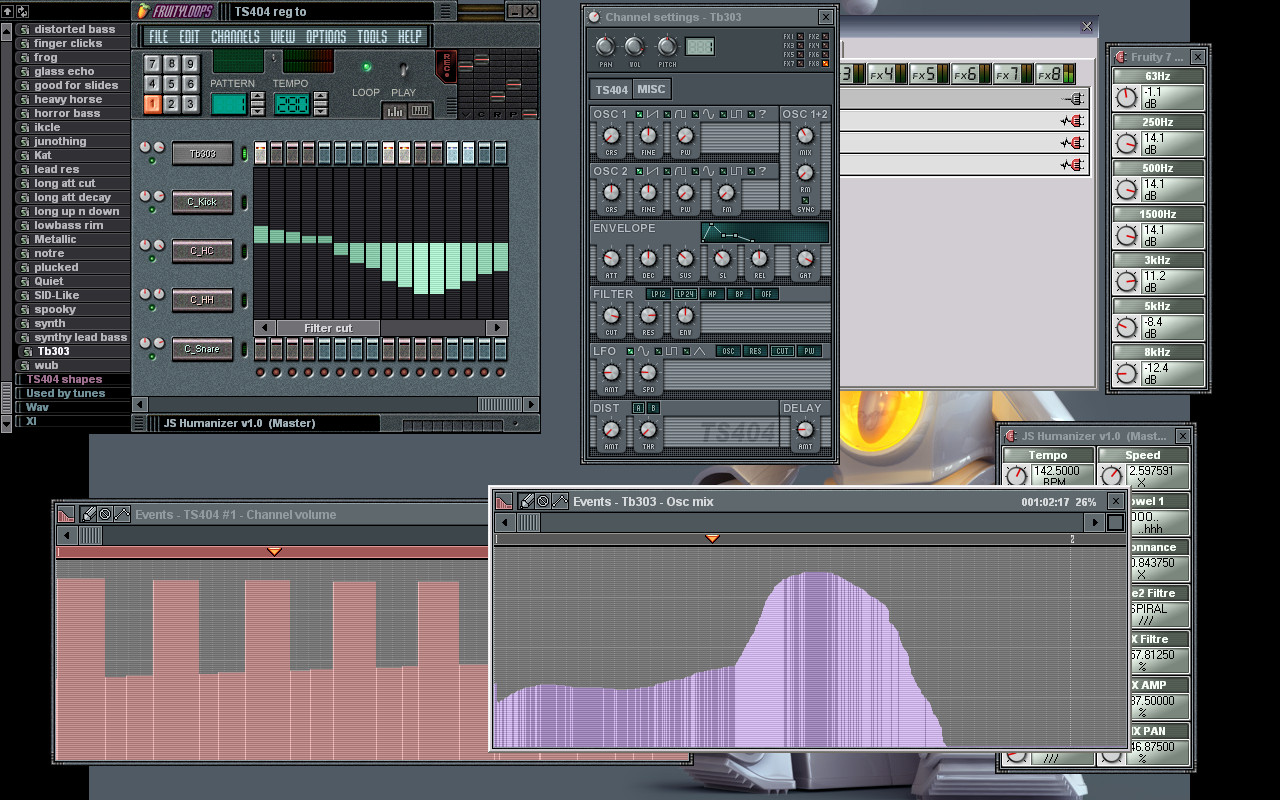Click the song mode bars icon under Play

pos(395,111)
